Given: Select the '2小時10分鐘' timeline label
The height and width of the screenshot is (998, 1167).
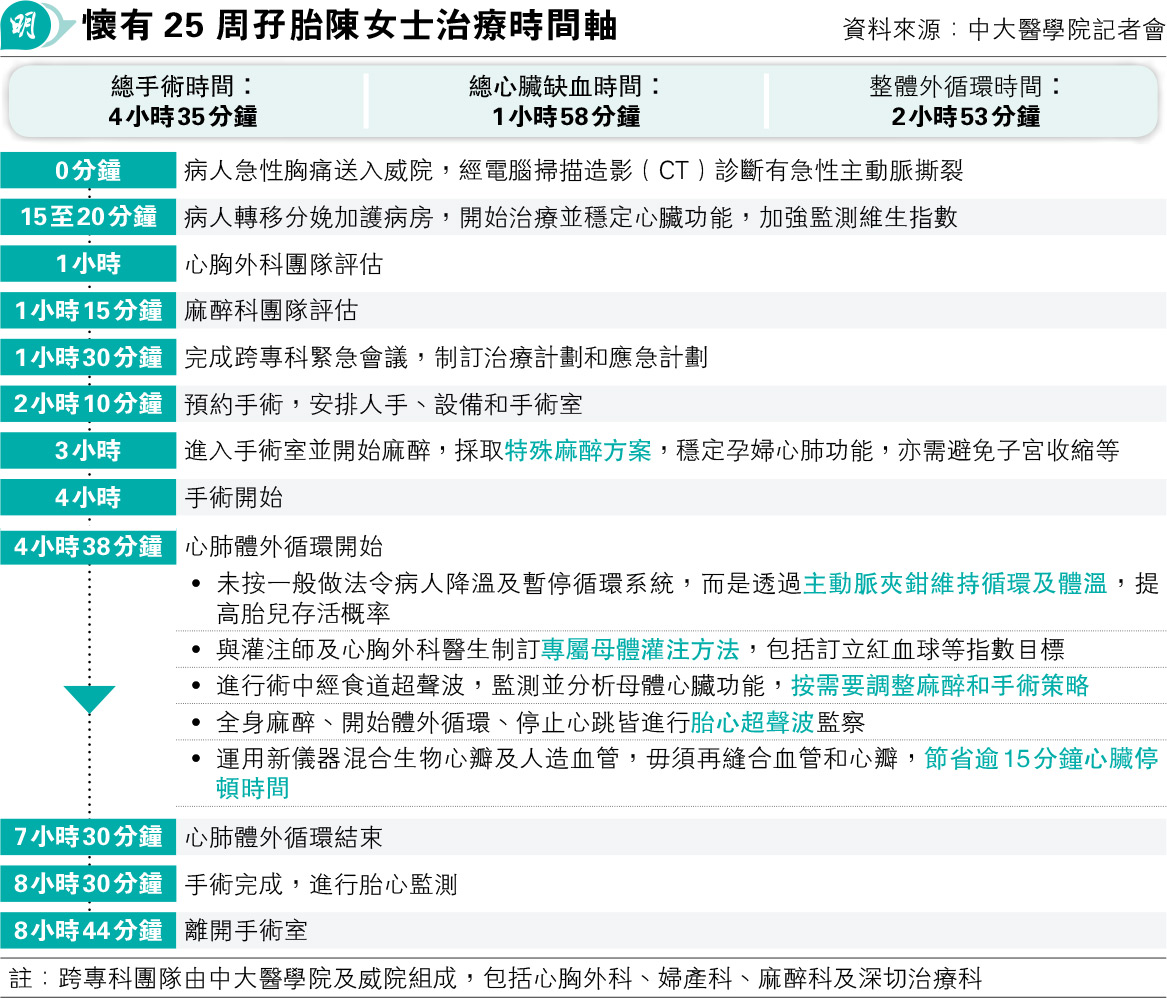Looking at the screenshot, I should click(88, 403).
